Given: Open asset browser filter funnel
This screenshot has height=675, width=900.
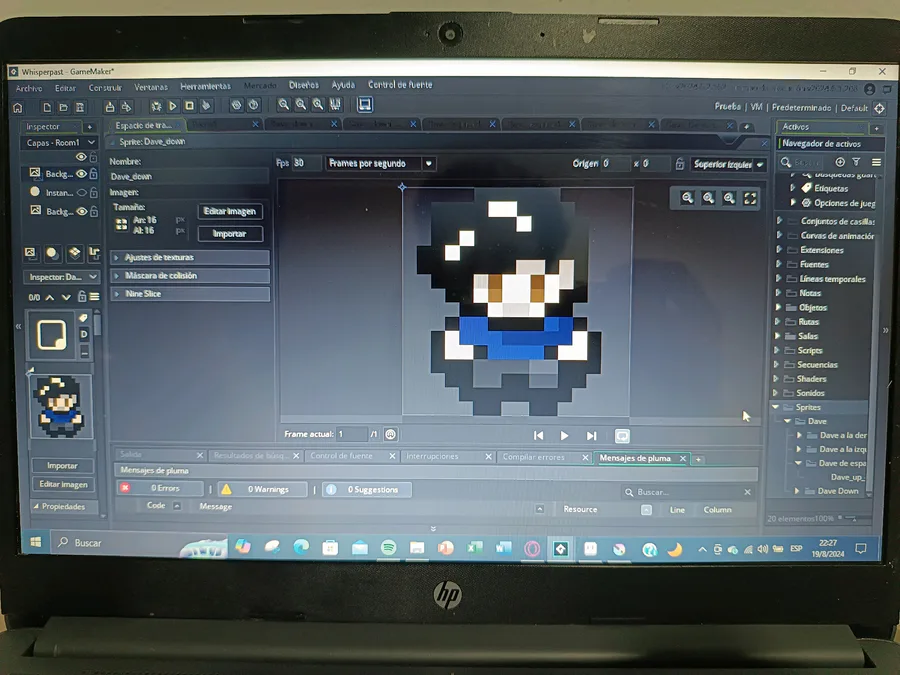Looking at the screenshot, I should 856,162.
